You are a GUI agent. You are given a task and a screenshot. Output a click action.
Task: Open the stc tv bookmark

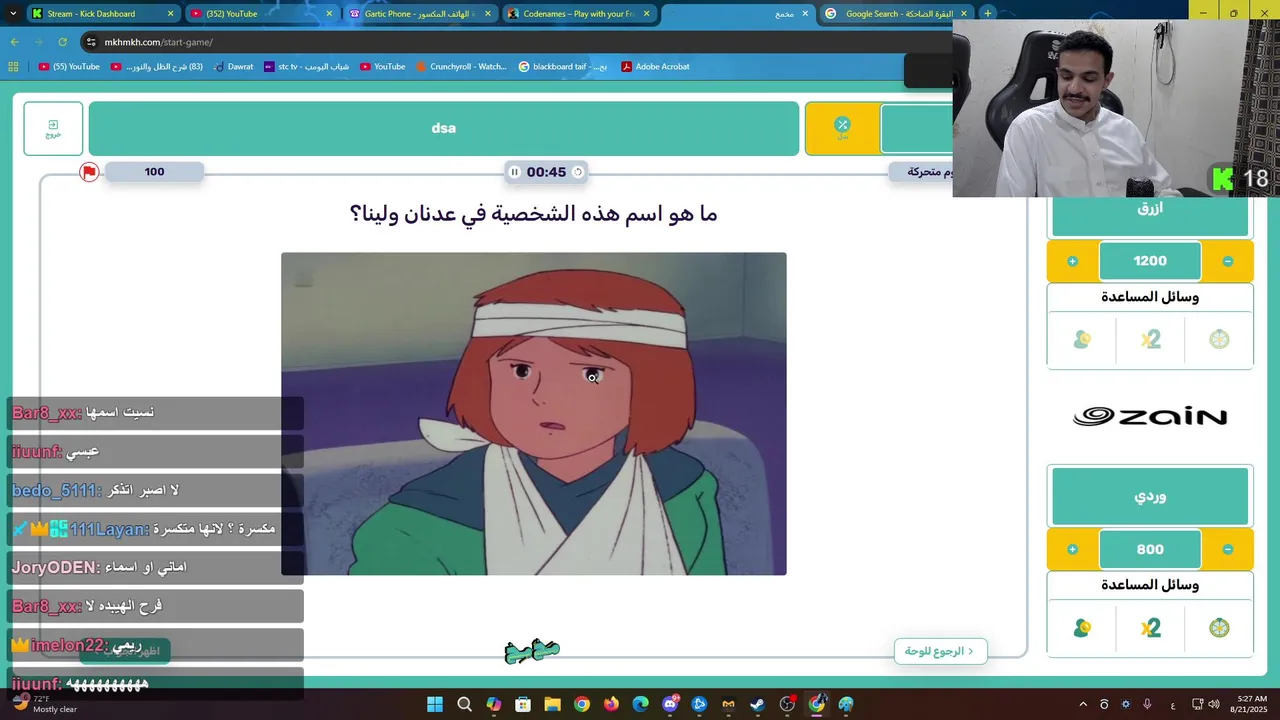point(306,67)
